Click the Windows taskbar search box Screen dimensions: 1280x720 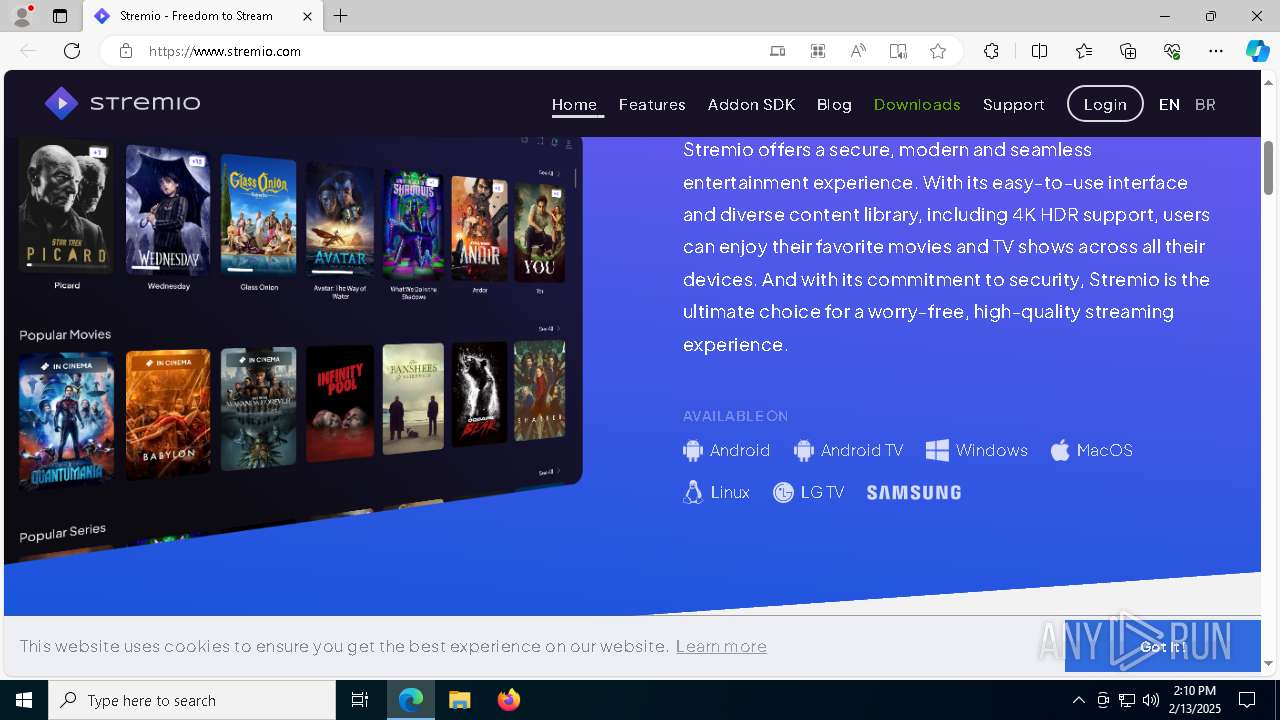(x=192, y=700)
